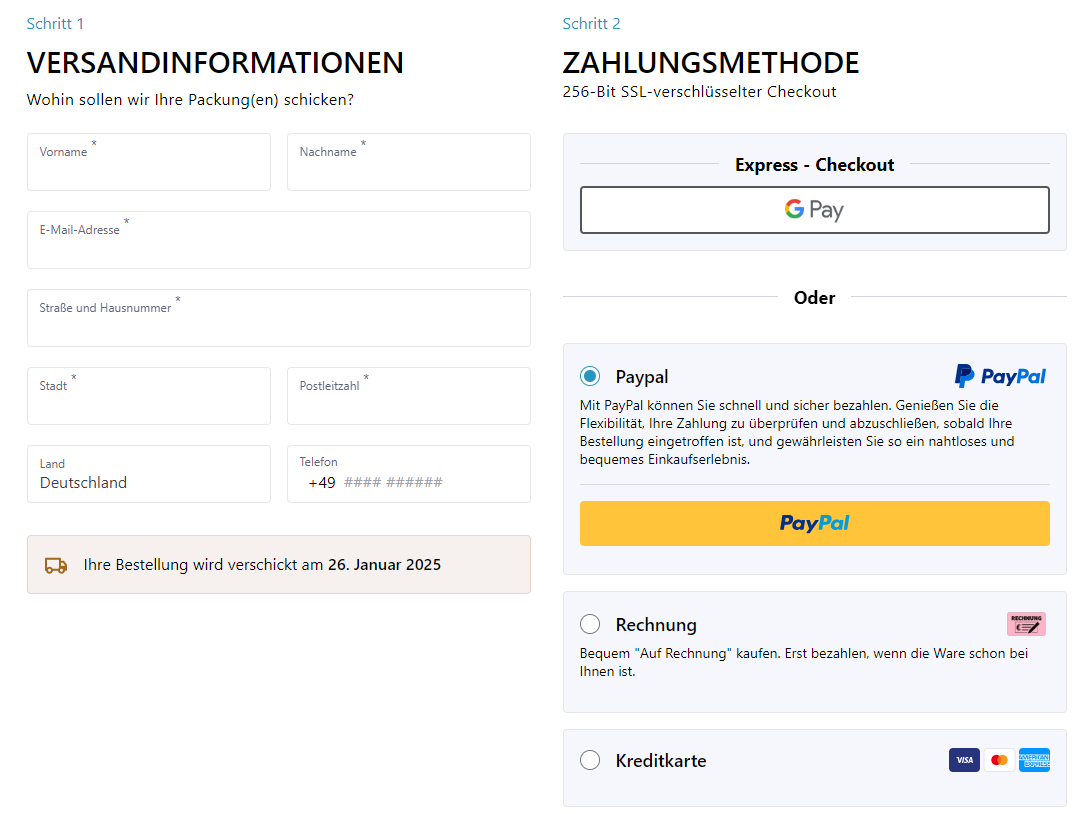This screenshot has width=1079, height=814.
Task: Click the Schritt 2 step label
Action: (591, 23)
